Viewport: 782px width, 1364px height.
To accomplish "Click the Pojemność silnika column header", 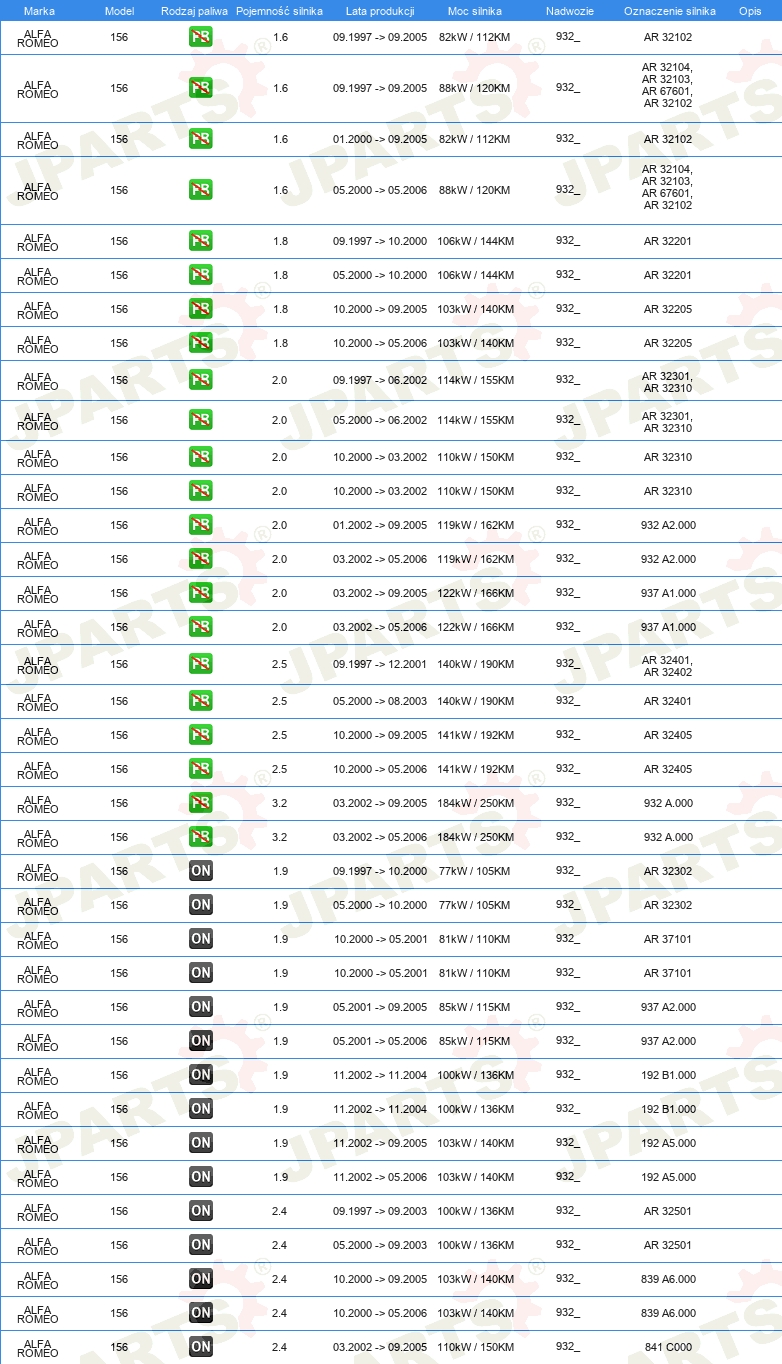I will click(280, 11).
